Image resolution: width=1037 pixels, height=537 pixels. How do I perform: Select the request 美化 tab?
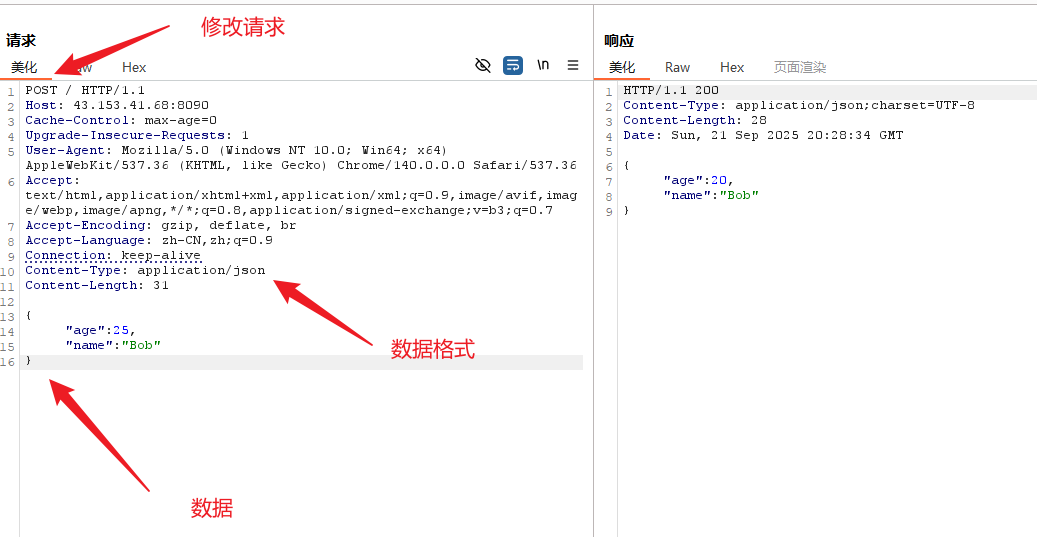[x=24, y=67]
